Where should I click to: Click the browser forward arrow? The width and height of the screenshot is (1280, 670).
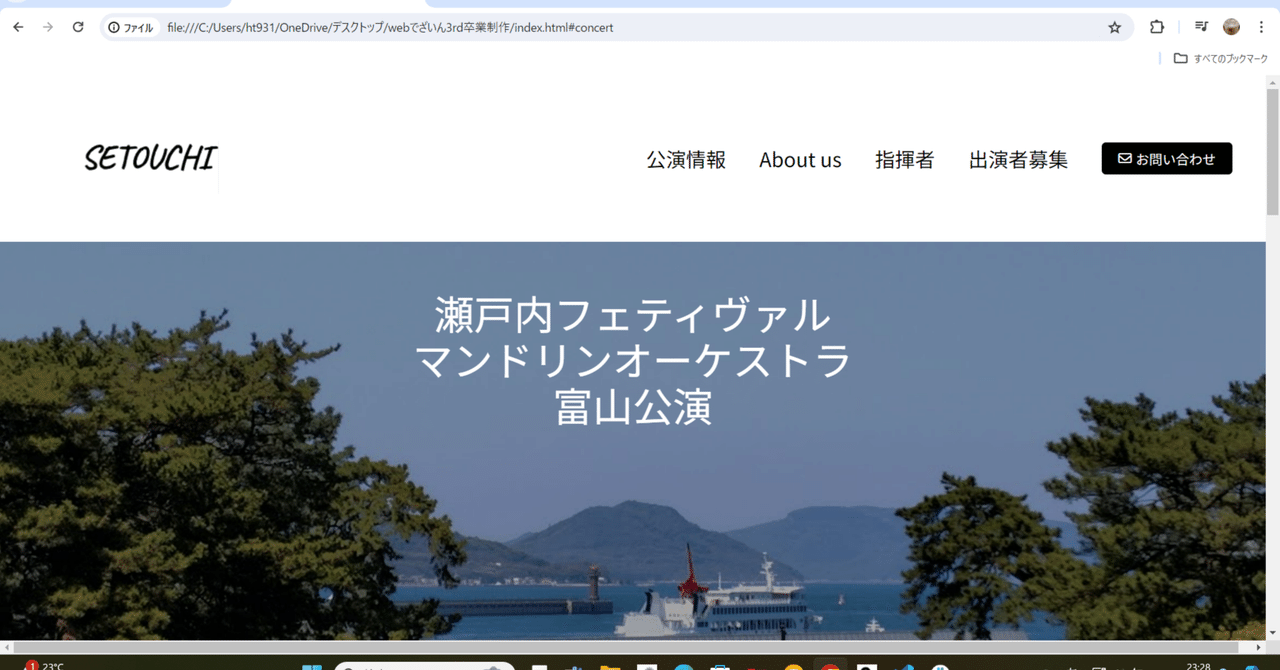[x=47, y=27]
